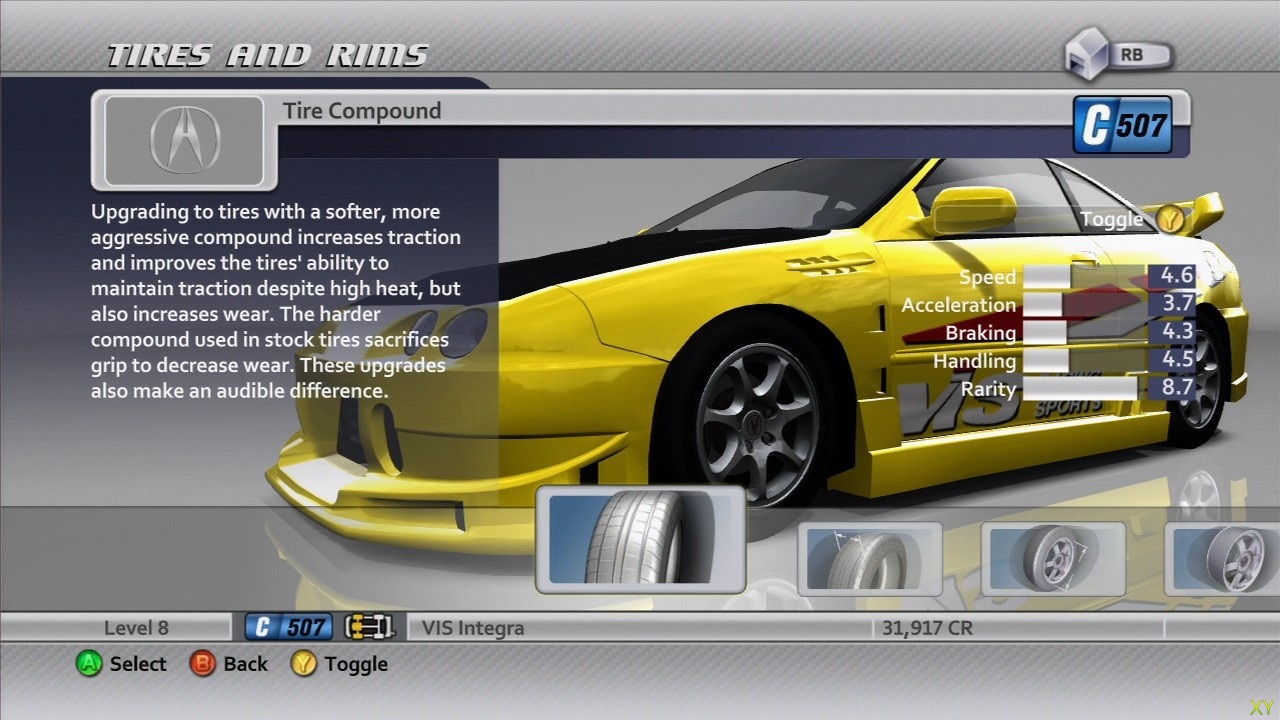The height and width of the screenshot is (720, 1280).
Task: Open the rim size upgrade thumbnail
Action: 1053,559
